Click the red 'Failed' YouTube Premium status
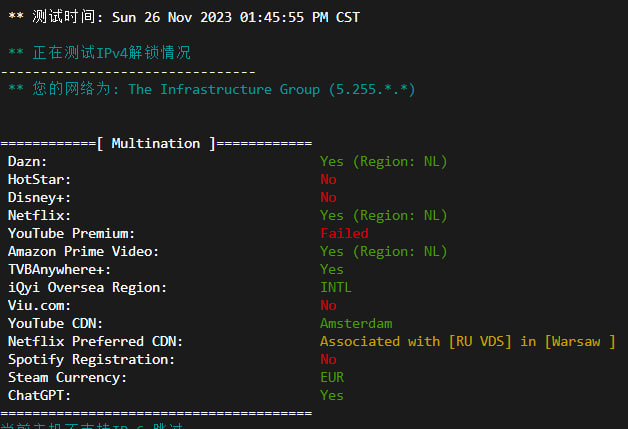 (x=344, y=233)
